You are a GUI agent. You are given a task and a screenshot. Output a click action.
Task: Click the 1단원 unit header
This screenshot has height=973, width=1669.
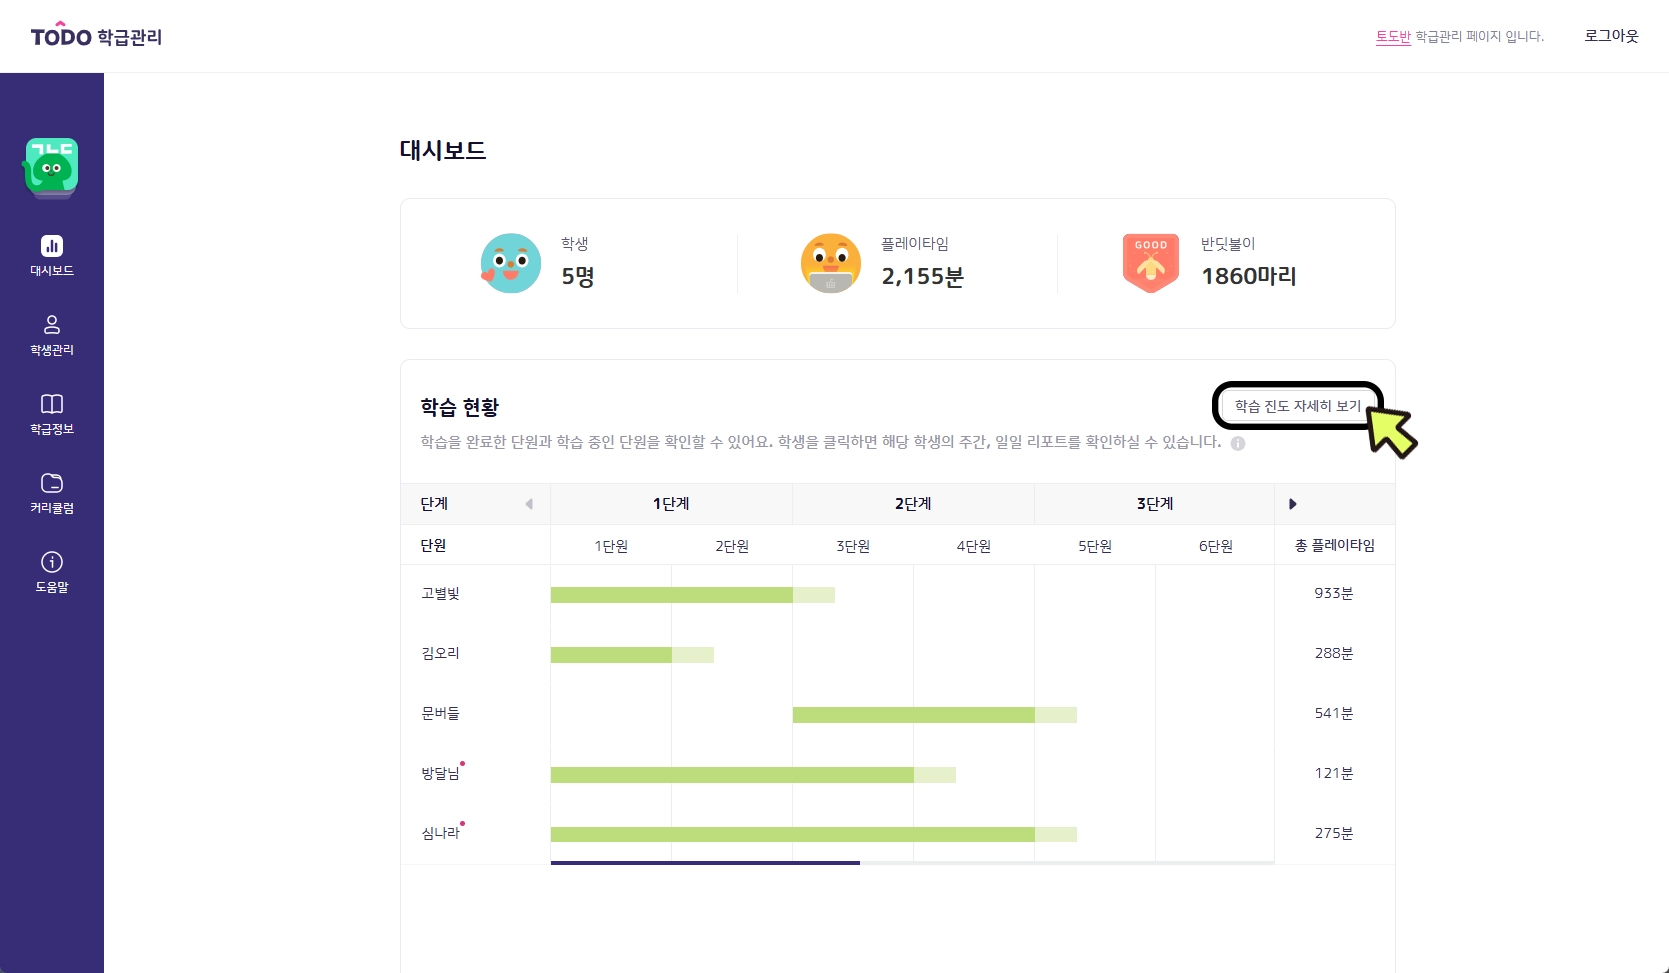(x=611, y=546)
